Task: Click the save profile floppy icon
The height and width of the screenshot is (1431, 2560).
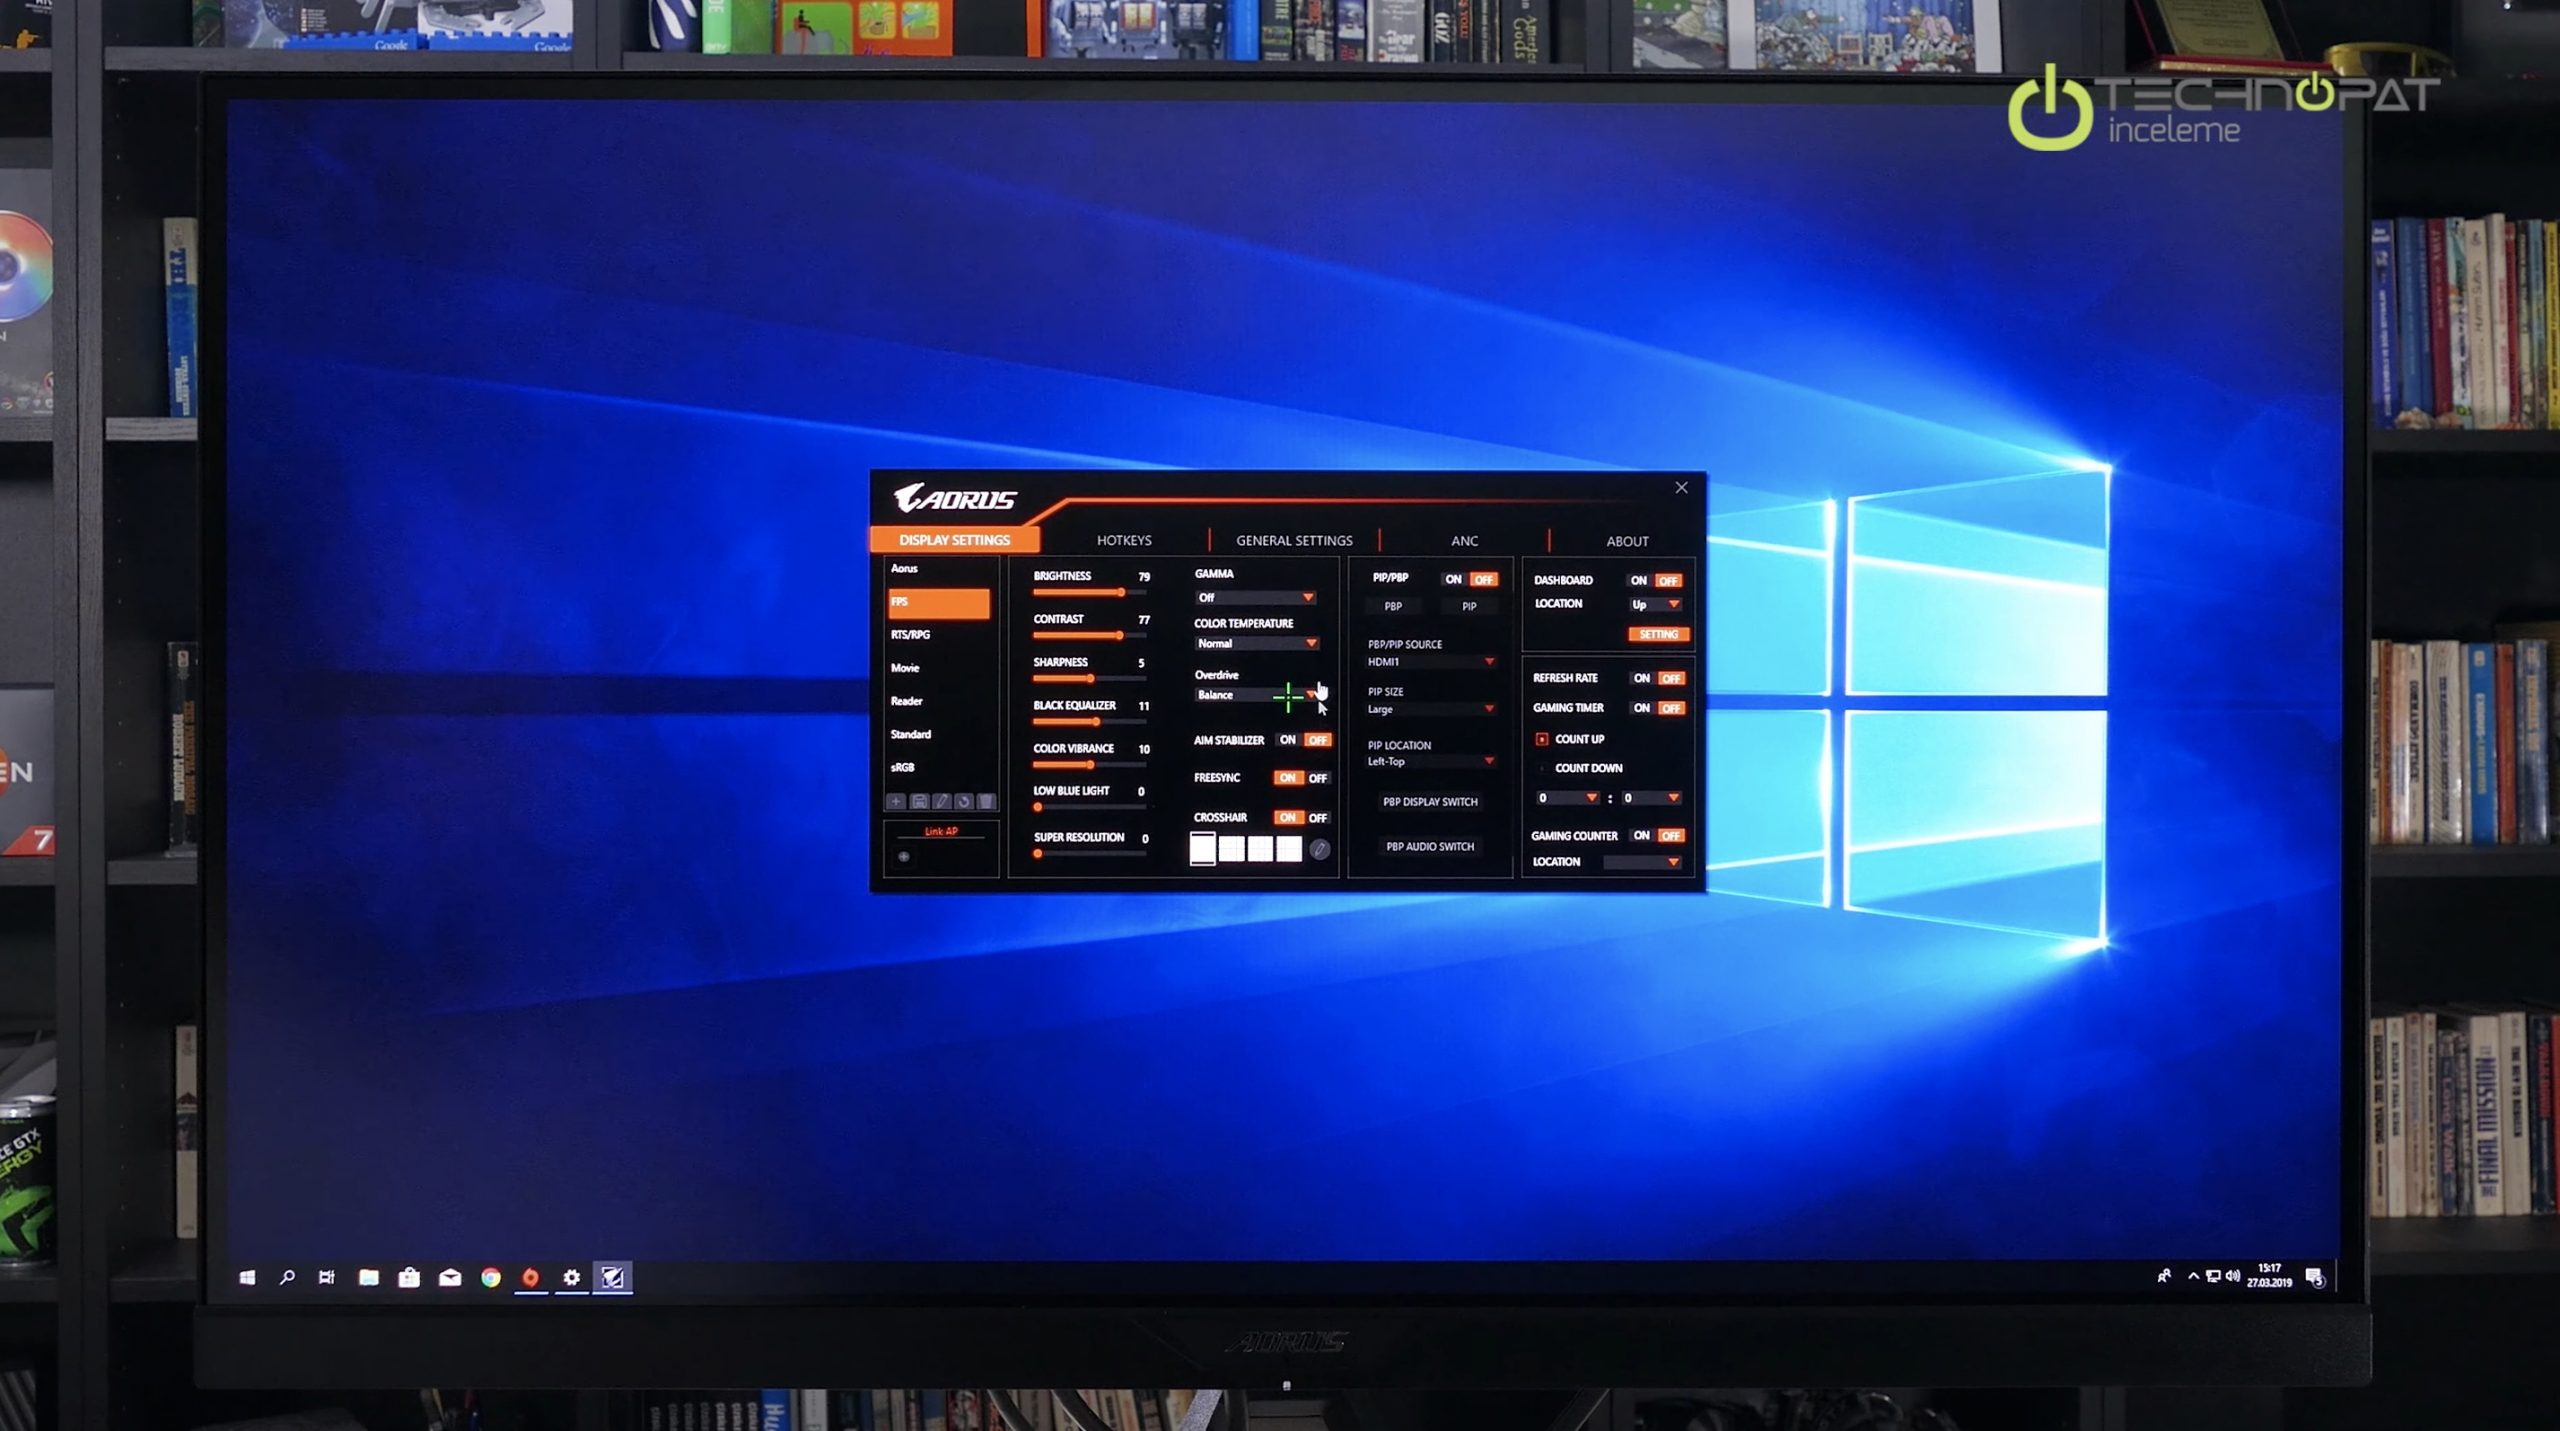Action: (x=919, y=802)
